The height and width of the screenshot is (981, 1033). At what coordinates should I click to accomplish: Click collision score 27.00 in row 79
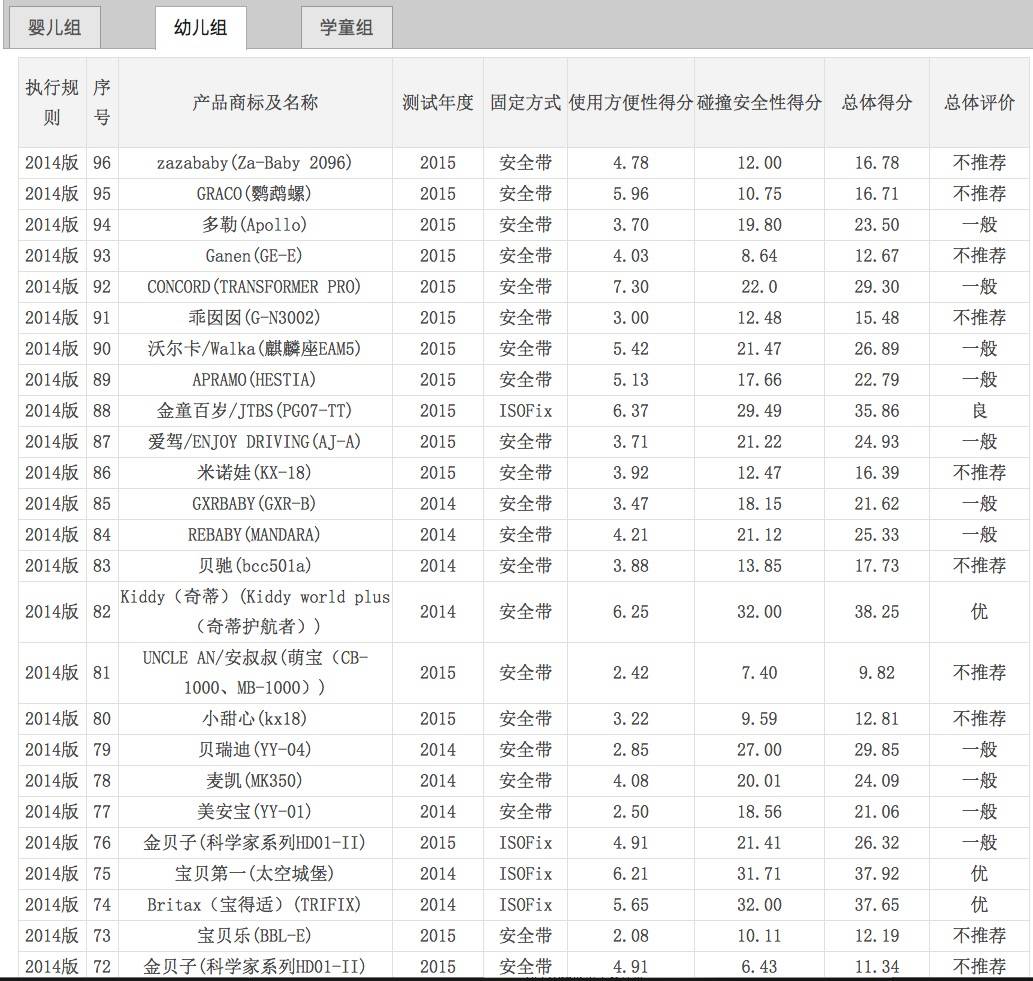tap(759, 750)
